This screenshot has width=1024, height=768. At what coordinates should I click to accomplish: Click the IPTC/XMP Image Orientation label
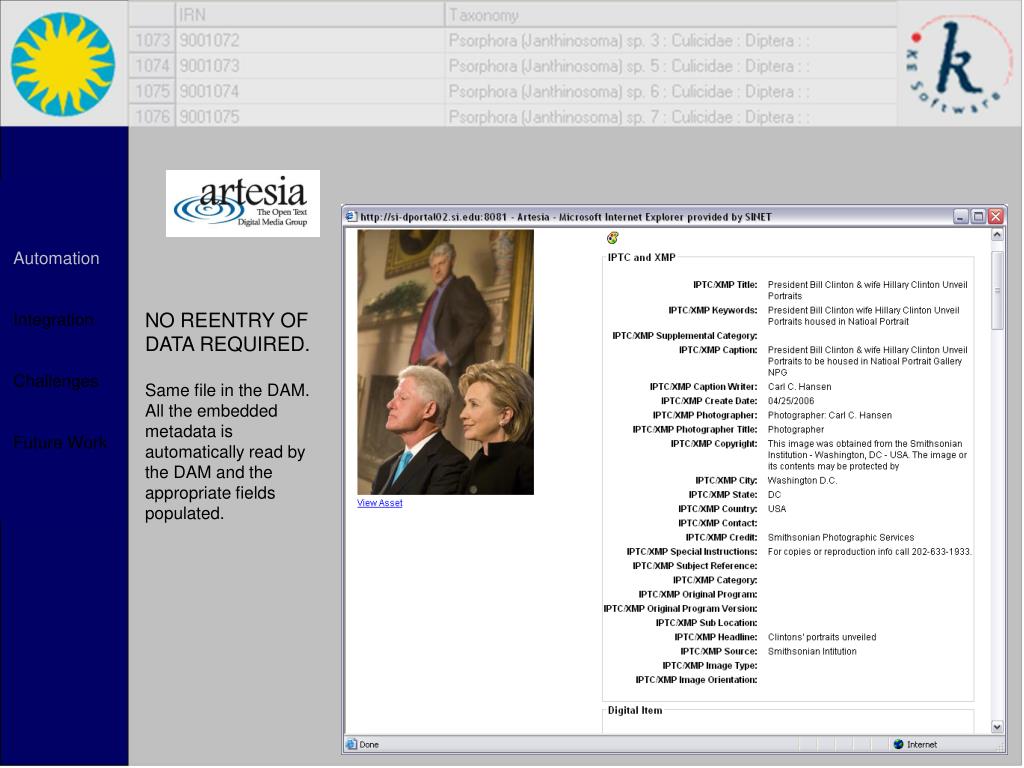696,680
